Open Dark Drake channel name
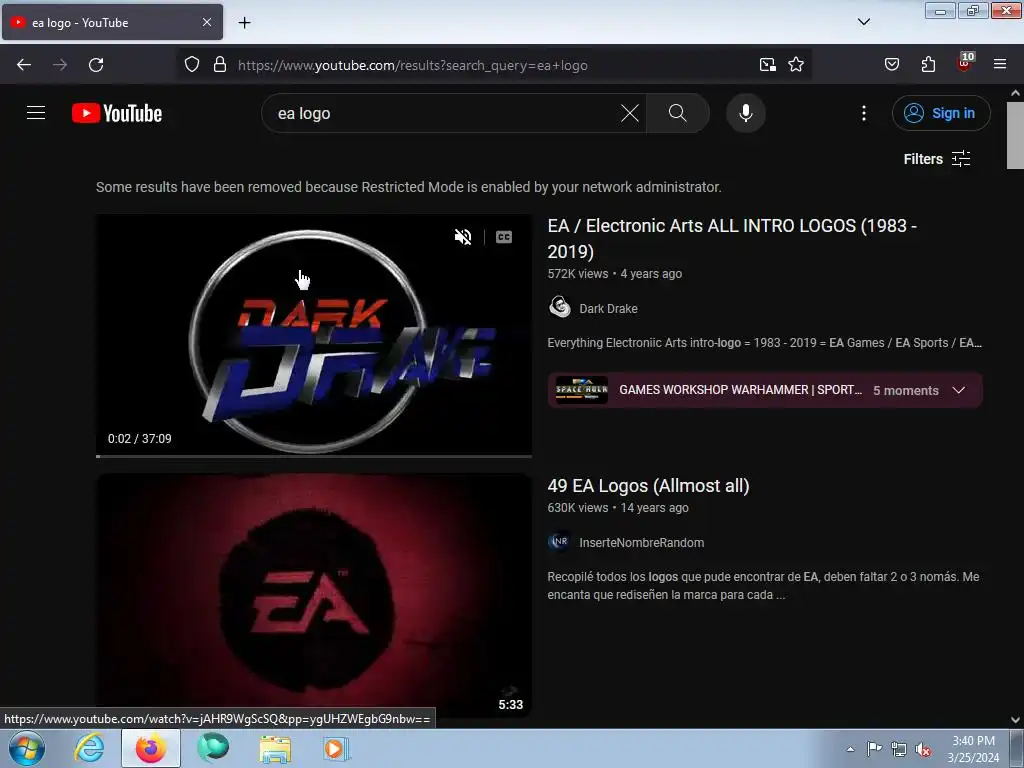The height and width of the screenshot is (768, 1024). pyautogui.click(x=608, y=308)
